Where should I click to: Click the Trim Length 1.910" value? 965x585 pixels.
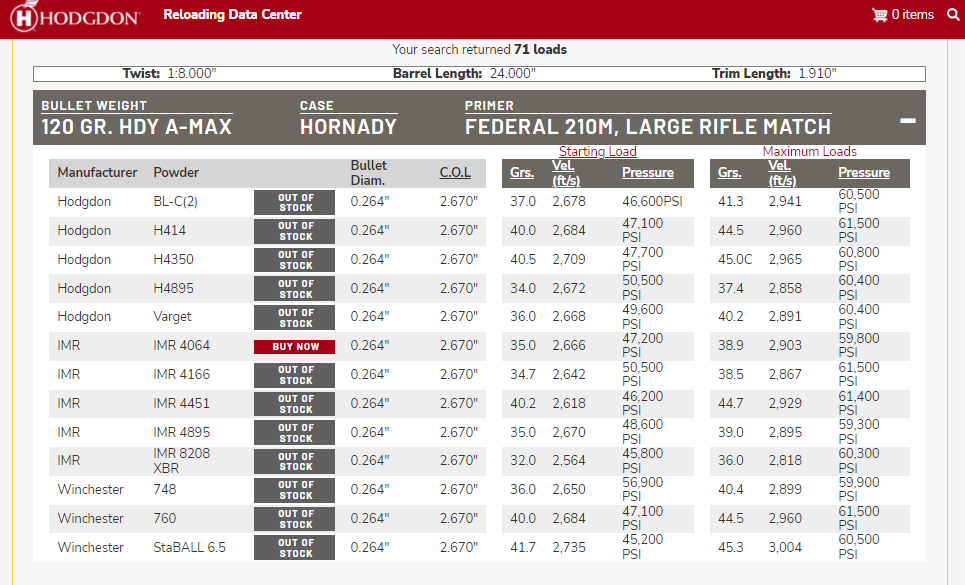pyautogui.click(x=817, y=74)
